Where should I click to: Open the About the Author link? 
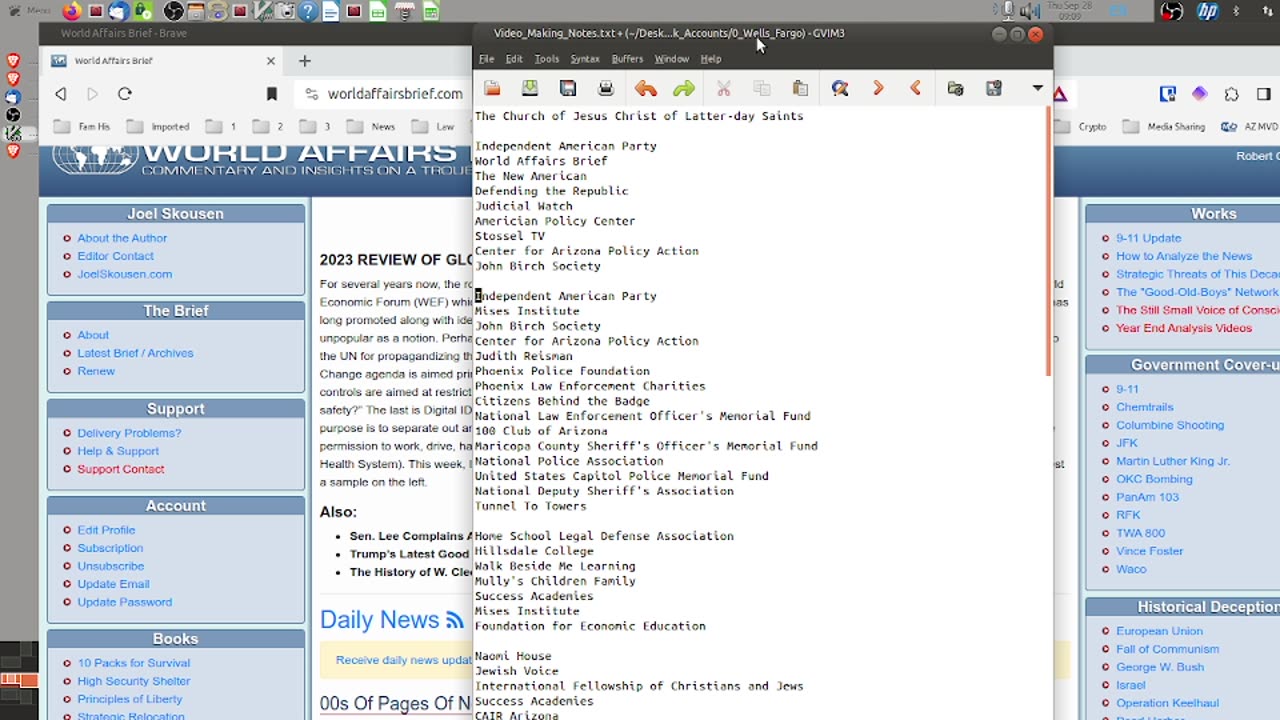click(122, 238)
